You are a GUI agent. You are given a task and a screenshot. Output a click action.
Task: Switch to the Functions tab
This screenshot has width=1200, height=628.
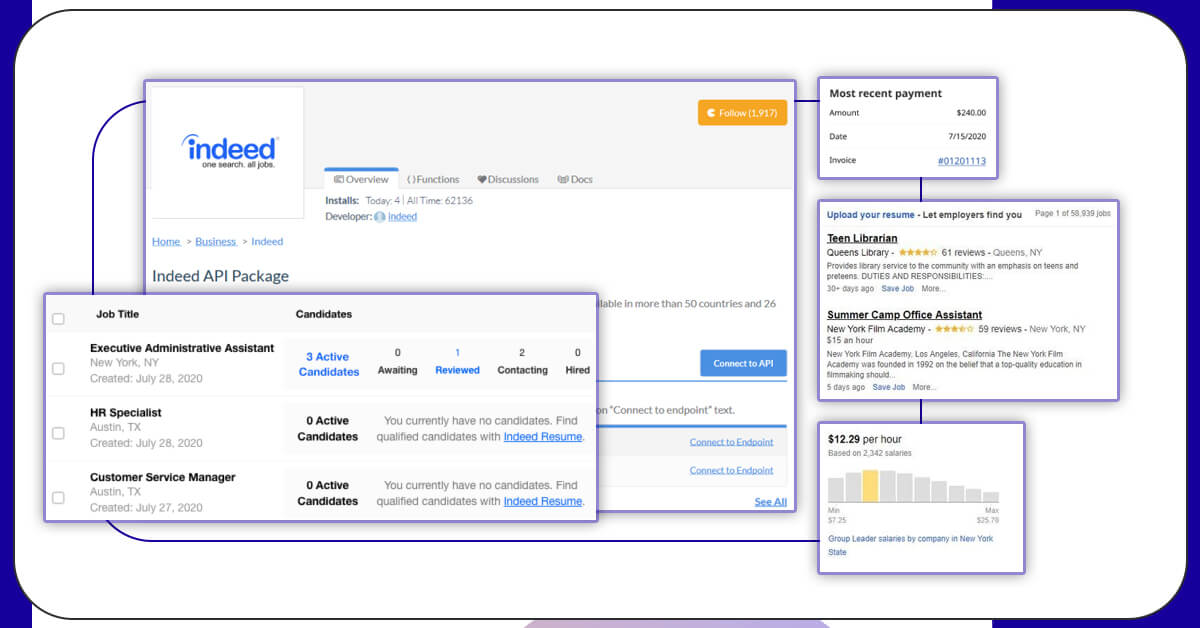coord(433,179)
